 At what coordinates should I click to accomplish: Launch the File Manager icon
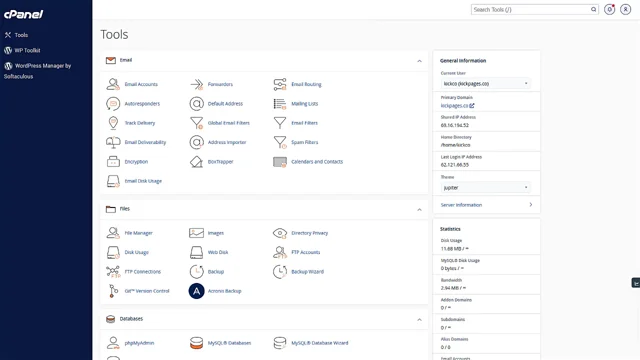click(x=113, y=233)
